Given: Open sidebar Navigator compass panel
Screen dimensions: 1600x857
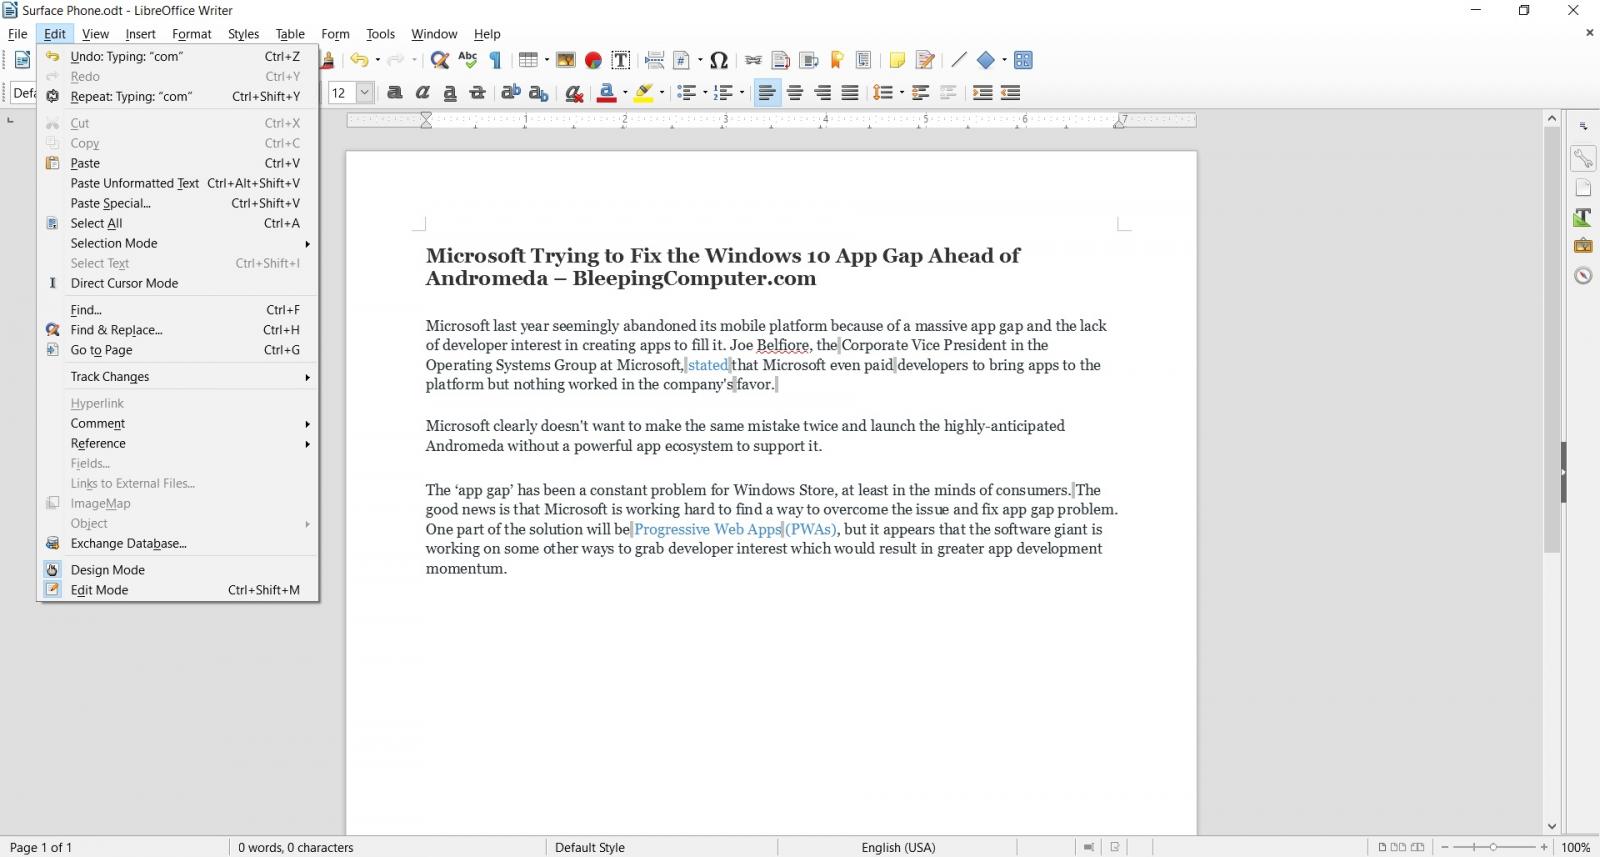Looking at the screenshot, I should point(1583,275).
